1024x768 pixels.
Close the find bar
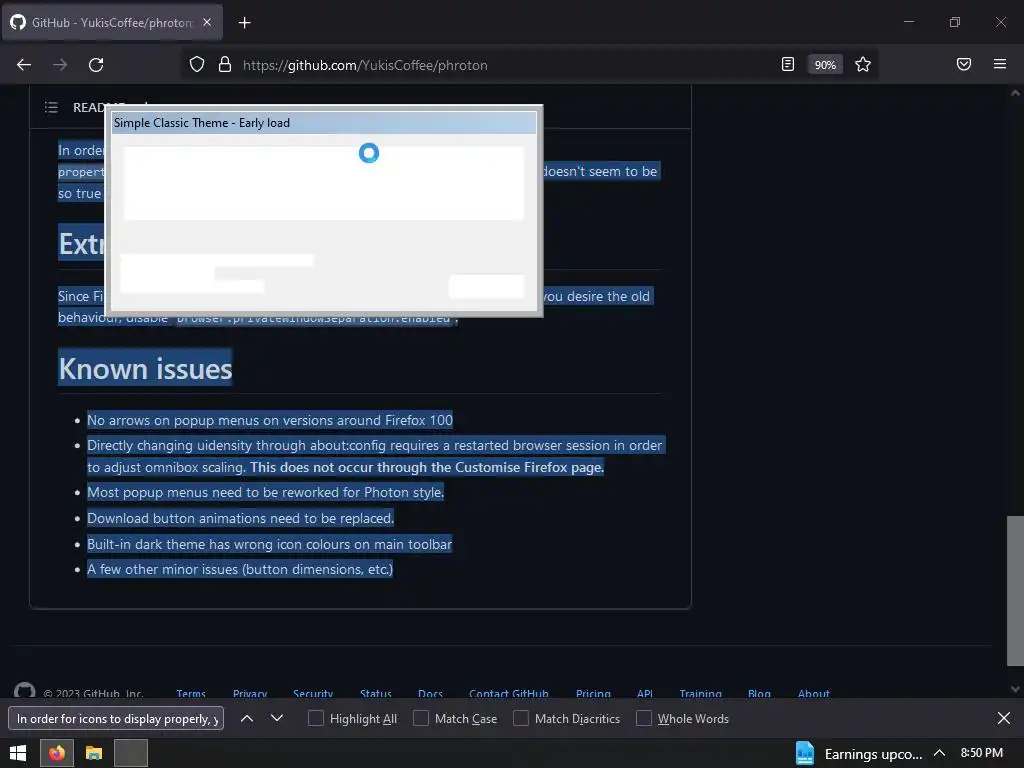point(1004,718)
